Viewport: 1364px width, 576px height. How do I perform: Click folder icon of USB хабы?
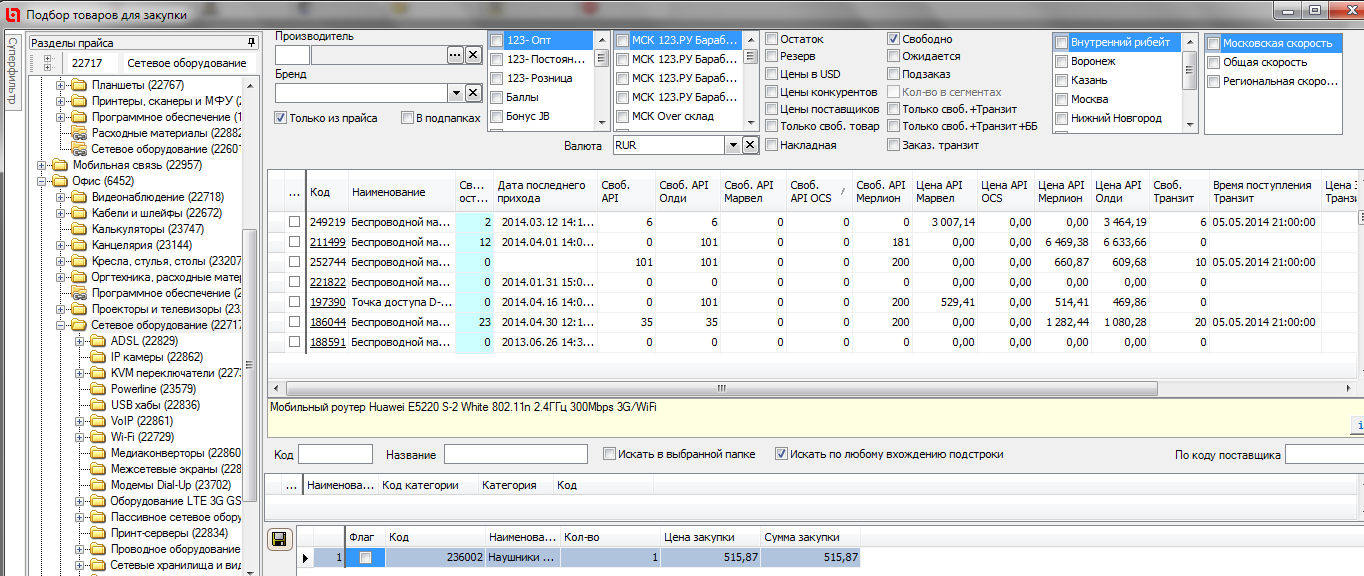point(99,405)
